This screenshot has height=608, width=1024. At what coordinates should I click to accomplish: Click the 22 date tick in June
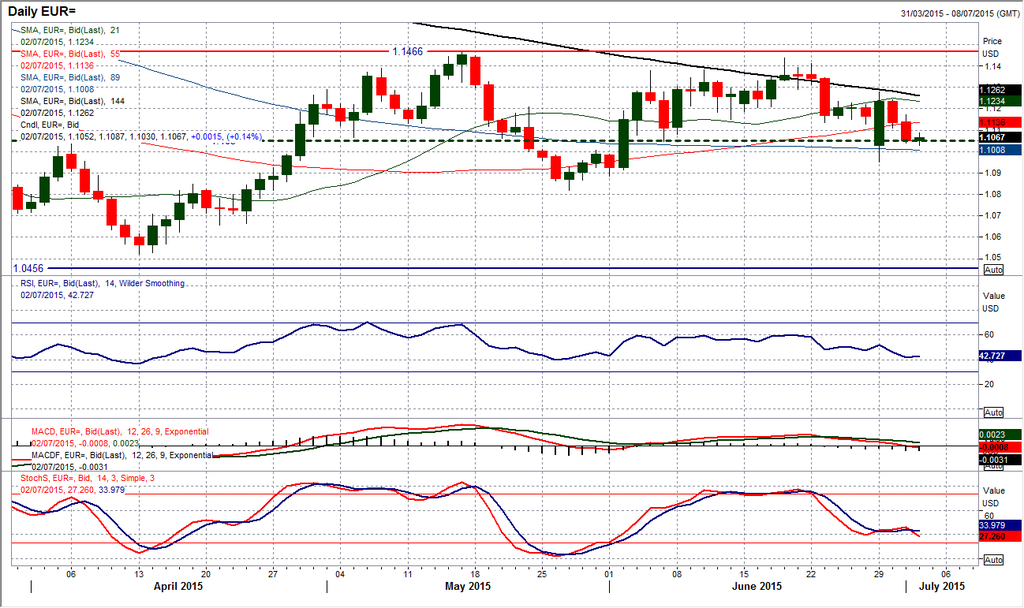pyautogui.click(x=811, y=574)
